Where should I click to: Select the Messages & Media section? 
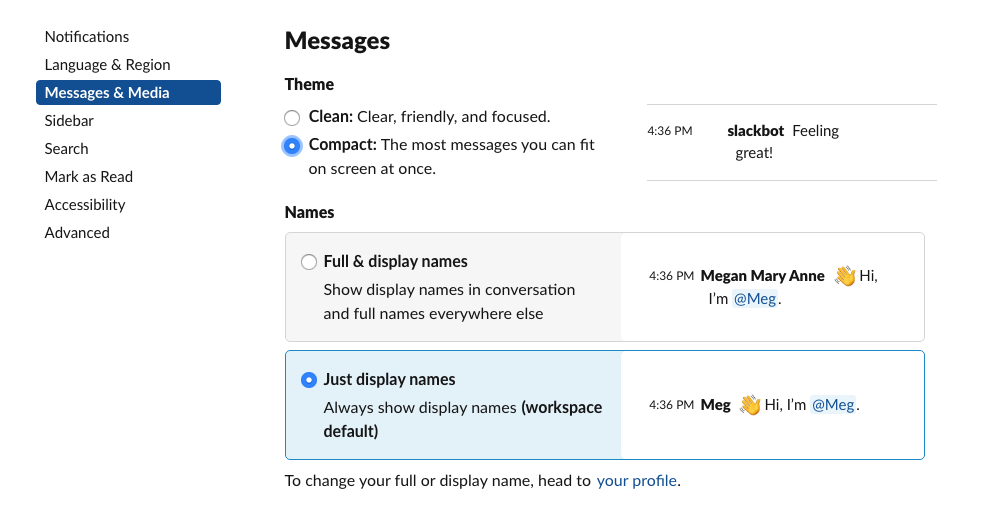click(128, 93)
